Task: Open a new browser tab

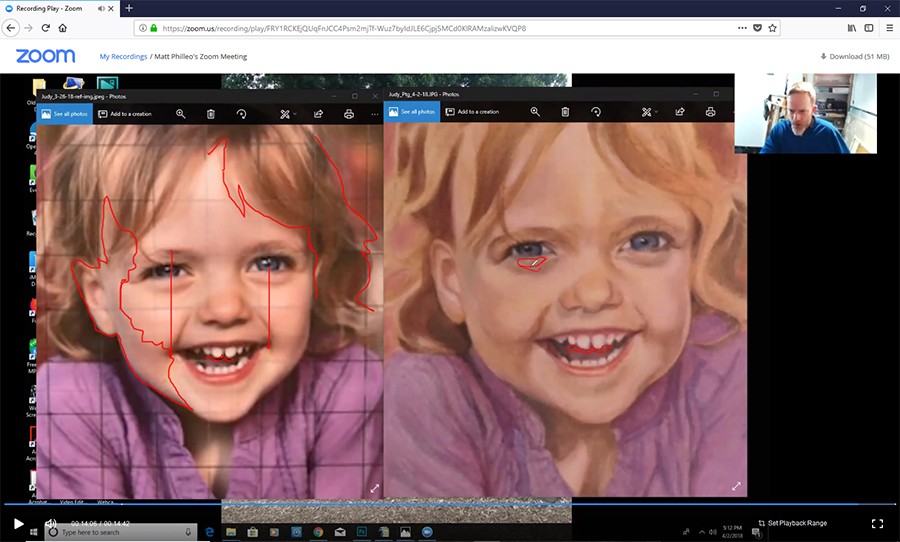Action: pos(129,8)
